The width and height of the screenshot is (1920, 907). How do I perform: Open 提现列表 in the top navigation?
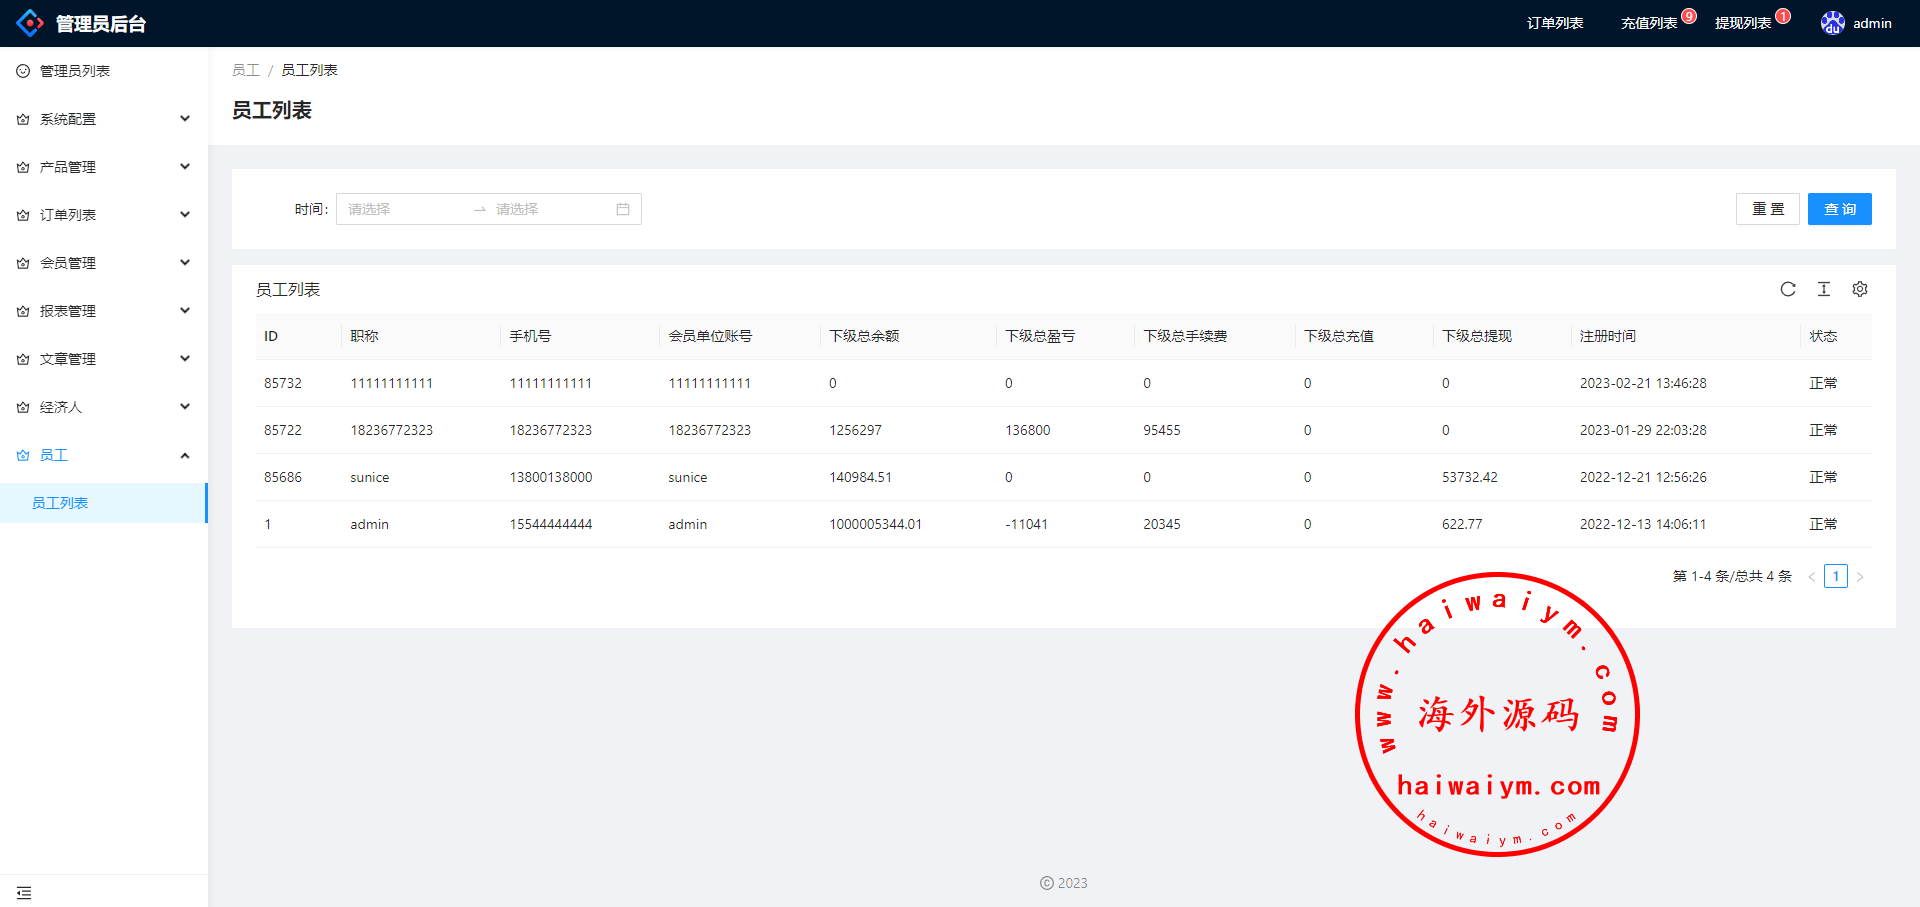(1743, 23)
